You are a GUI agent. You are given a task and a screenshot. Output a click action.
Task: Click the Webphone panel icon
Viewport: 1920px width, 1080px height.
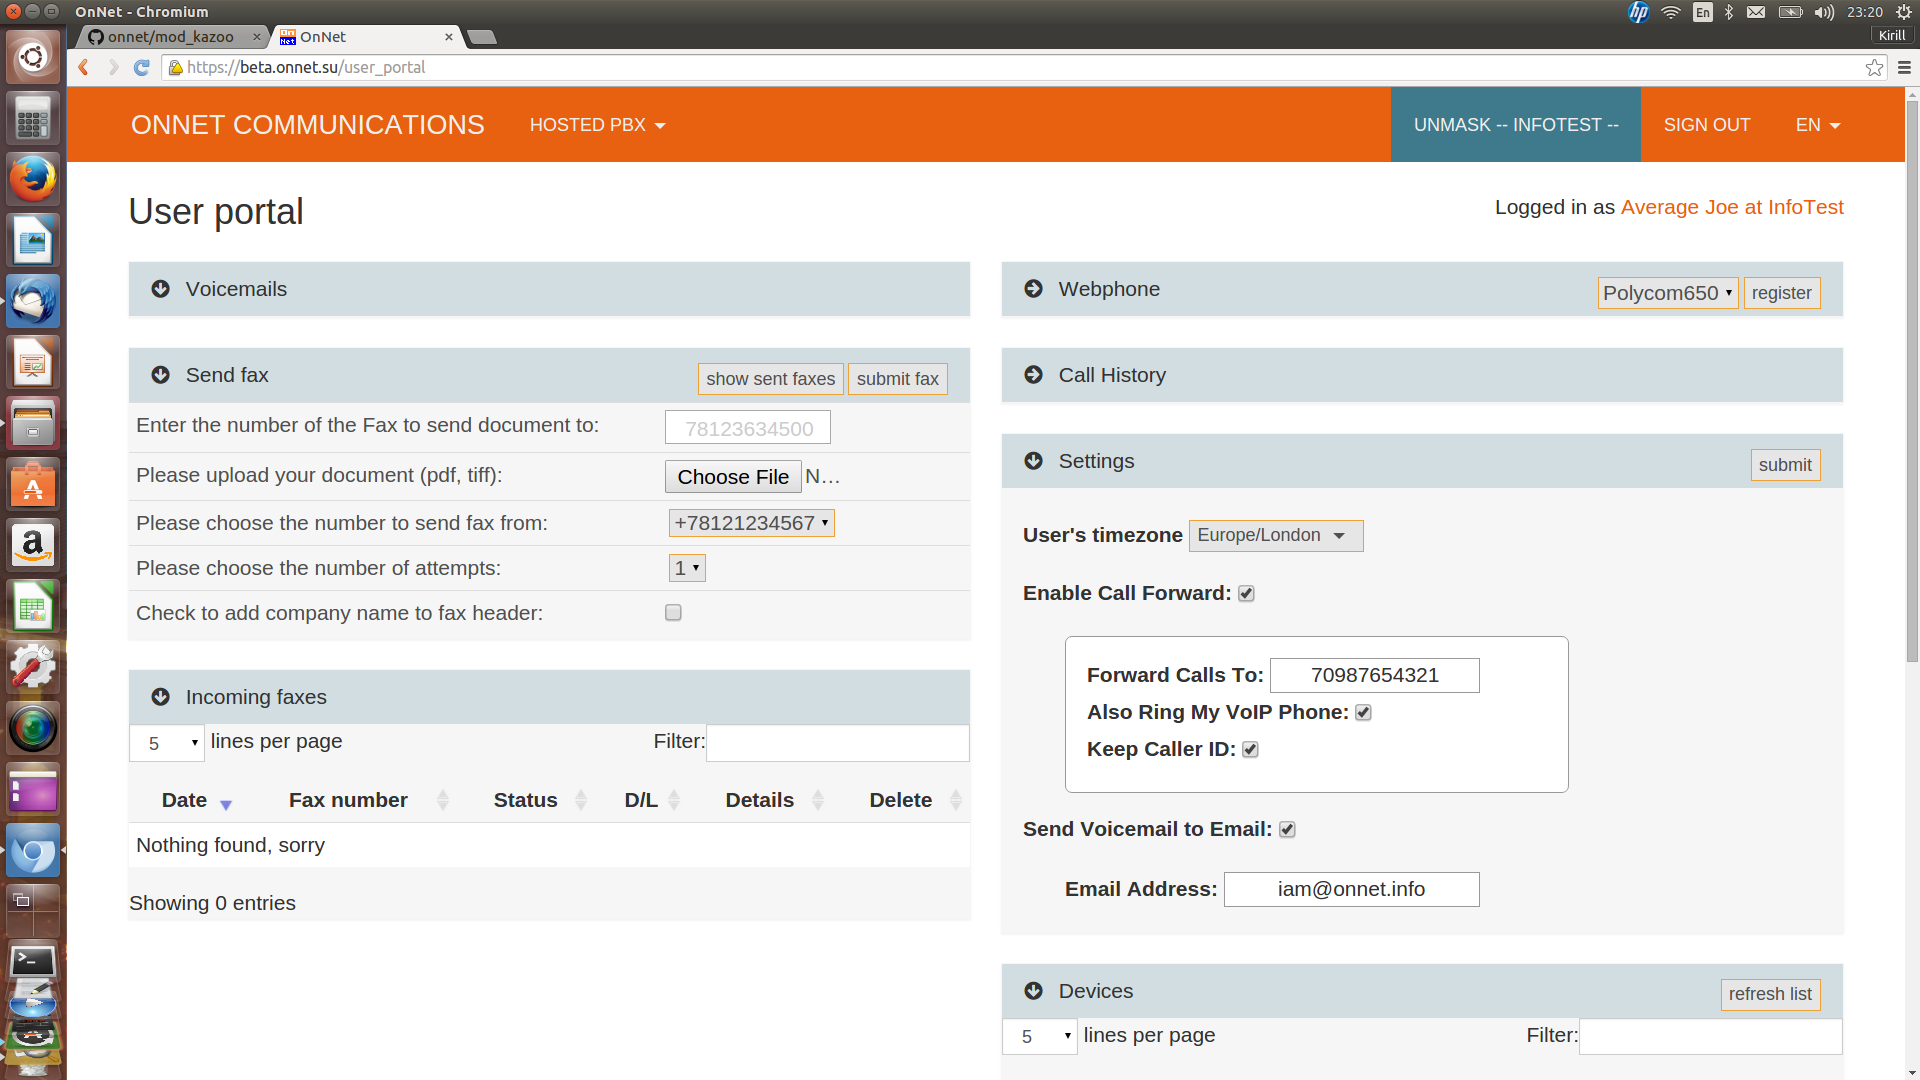(1035, 289)
